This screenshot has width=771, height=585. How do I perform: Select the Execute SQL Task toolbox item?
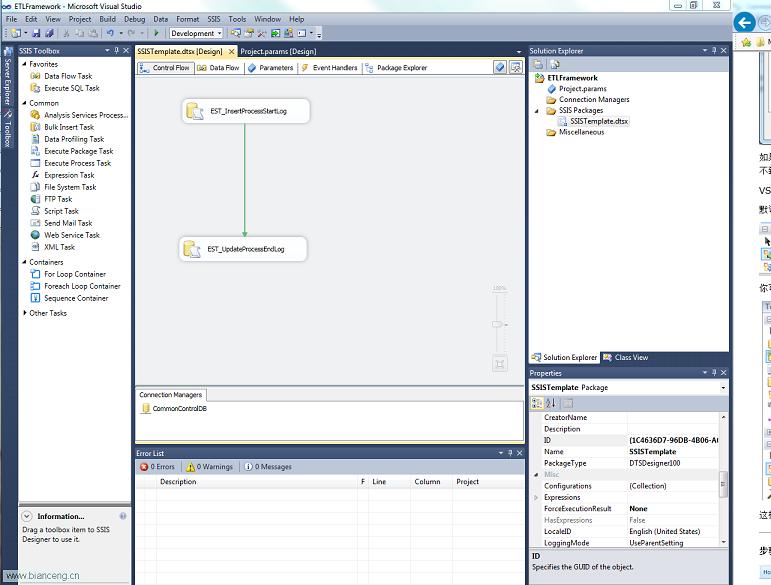[72, 88]
